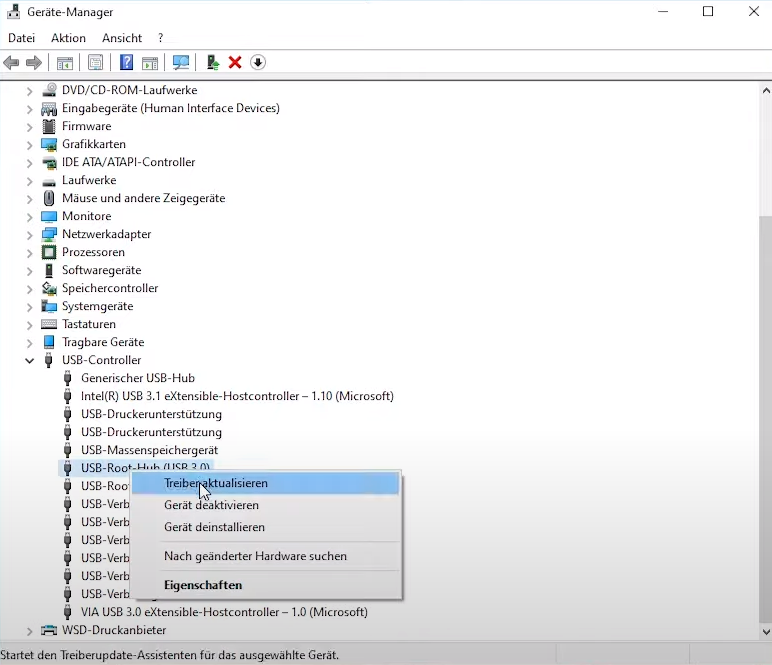Close the Geräte-Manager window

[753, 11]
